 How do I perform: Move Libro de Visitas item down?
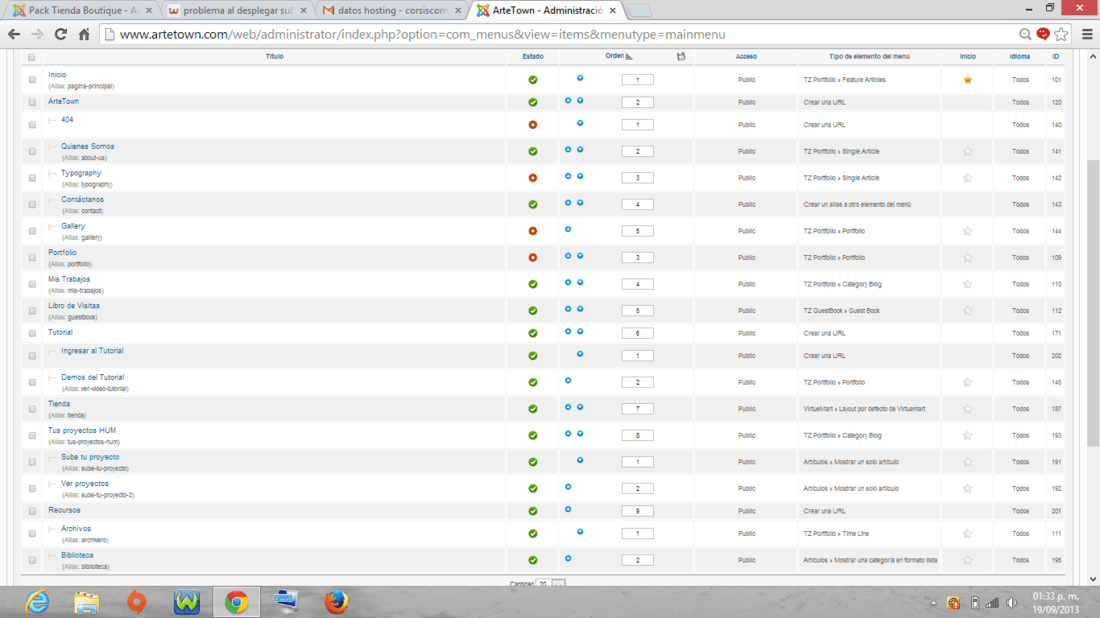coord(580,309)
